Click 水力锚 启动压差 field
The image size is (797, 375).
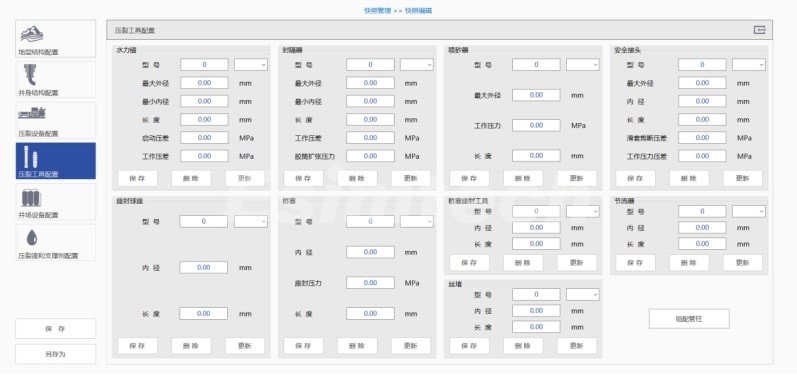coord(204,138)
